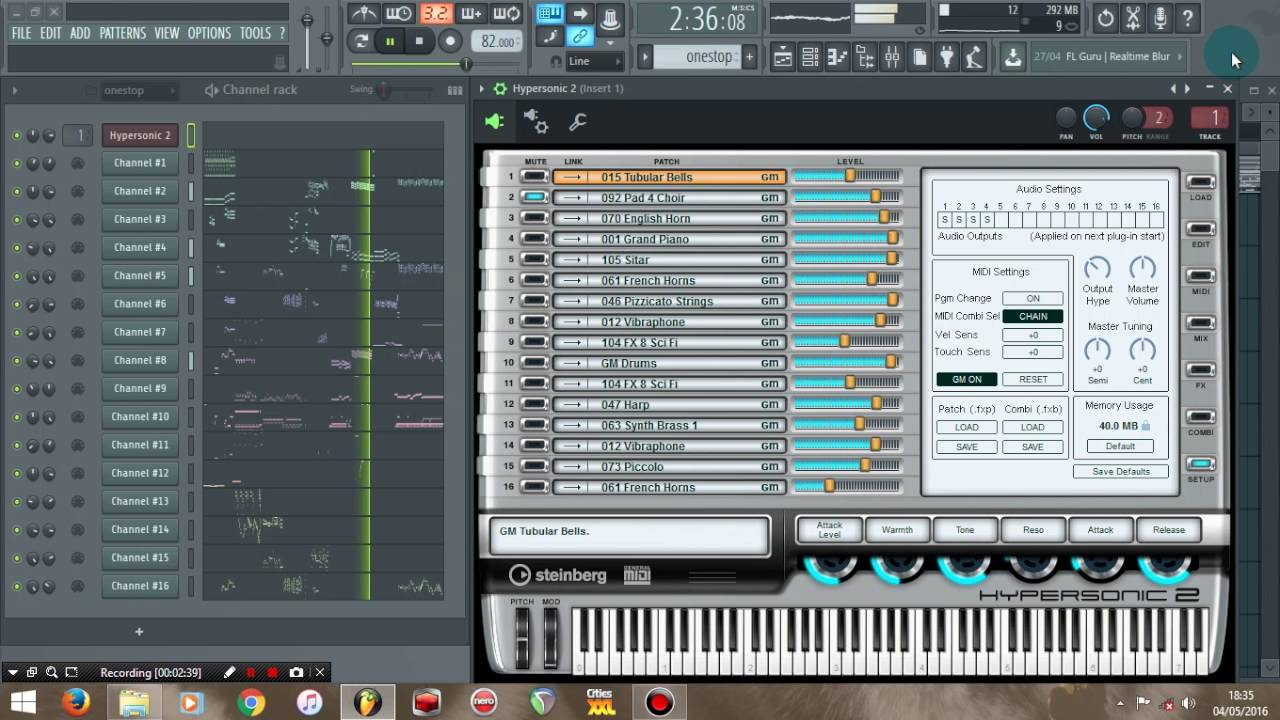Screen dimensions: 1280x720
Task: Open Hypersonic 2 plugin options gear icon
Action: (537, 122)
